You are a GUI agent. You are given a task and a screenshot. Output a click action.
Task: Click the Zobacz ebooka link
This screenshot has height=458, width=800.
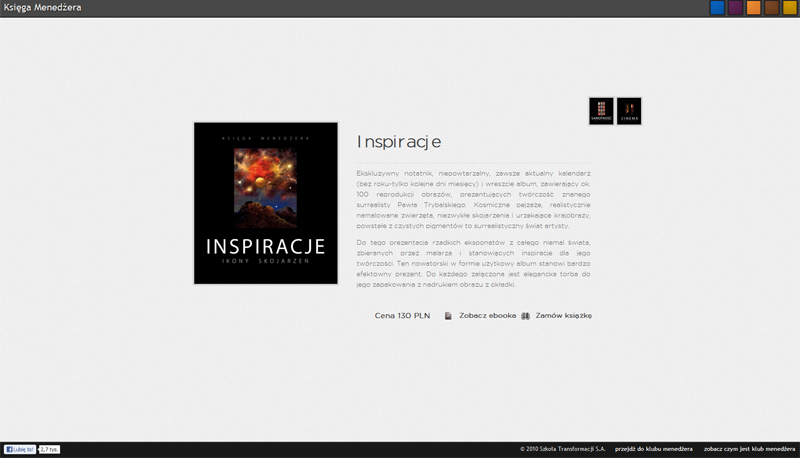coord(487,316)
